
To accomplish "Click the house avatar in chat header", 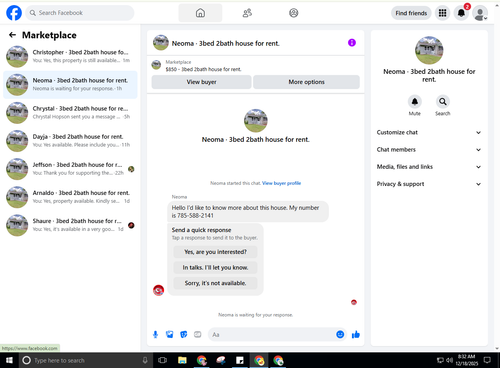I will coord(161,43).
